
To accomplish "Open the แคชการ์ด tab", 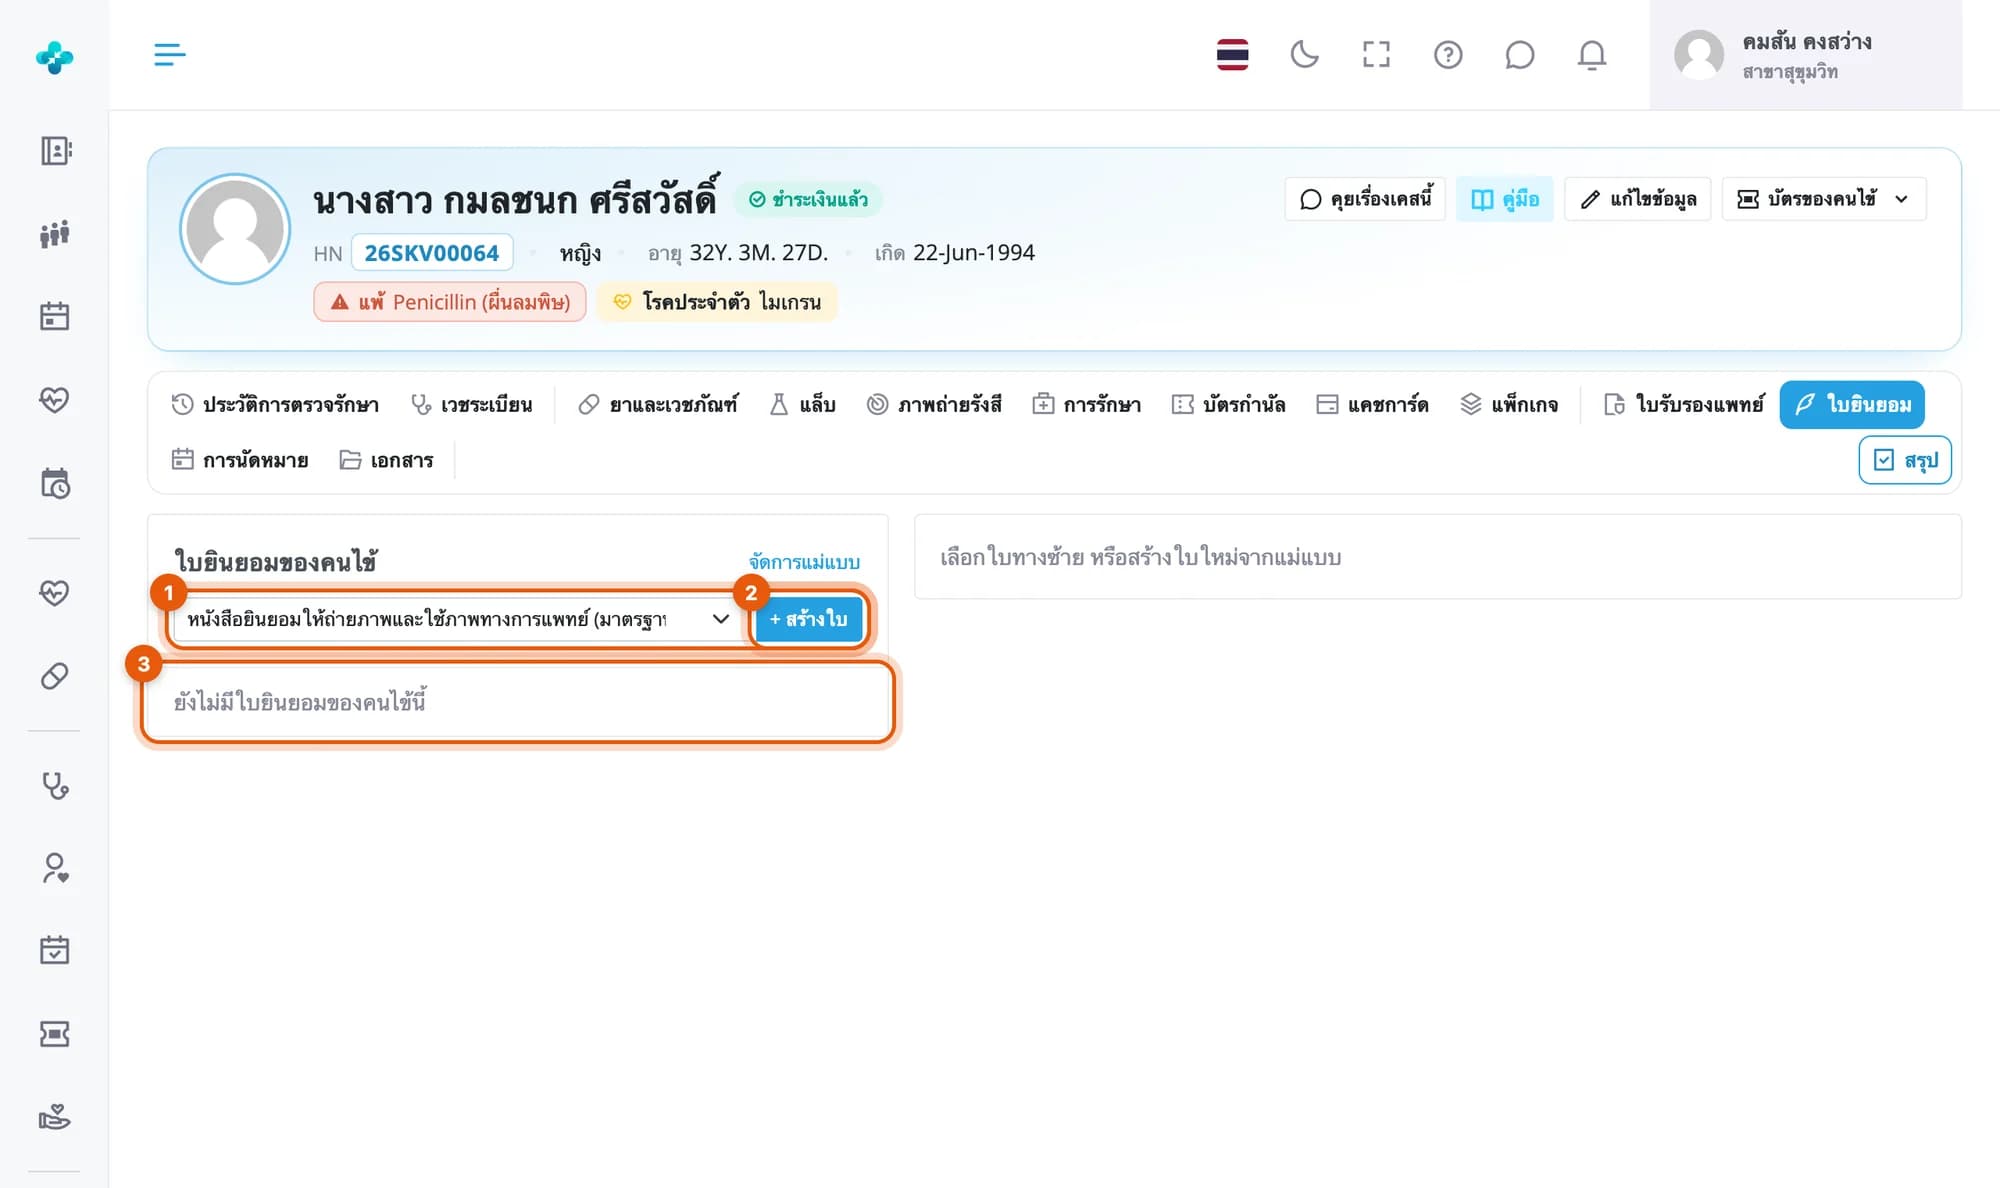I will pos(1372,404).
